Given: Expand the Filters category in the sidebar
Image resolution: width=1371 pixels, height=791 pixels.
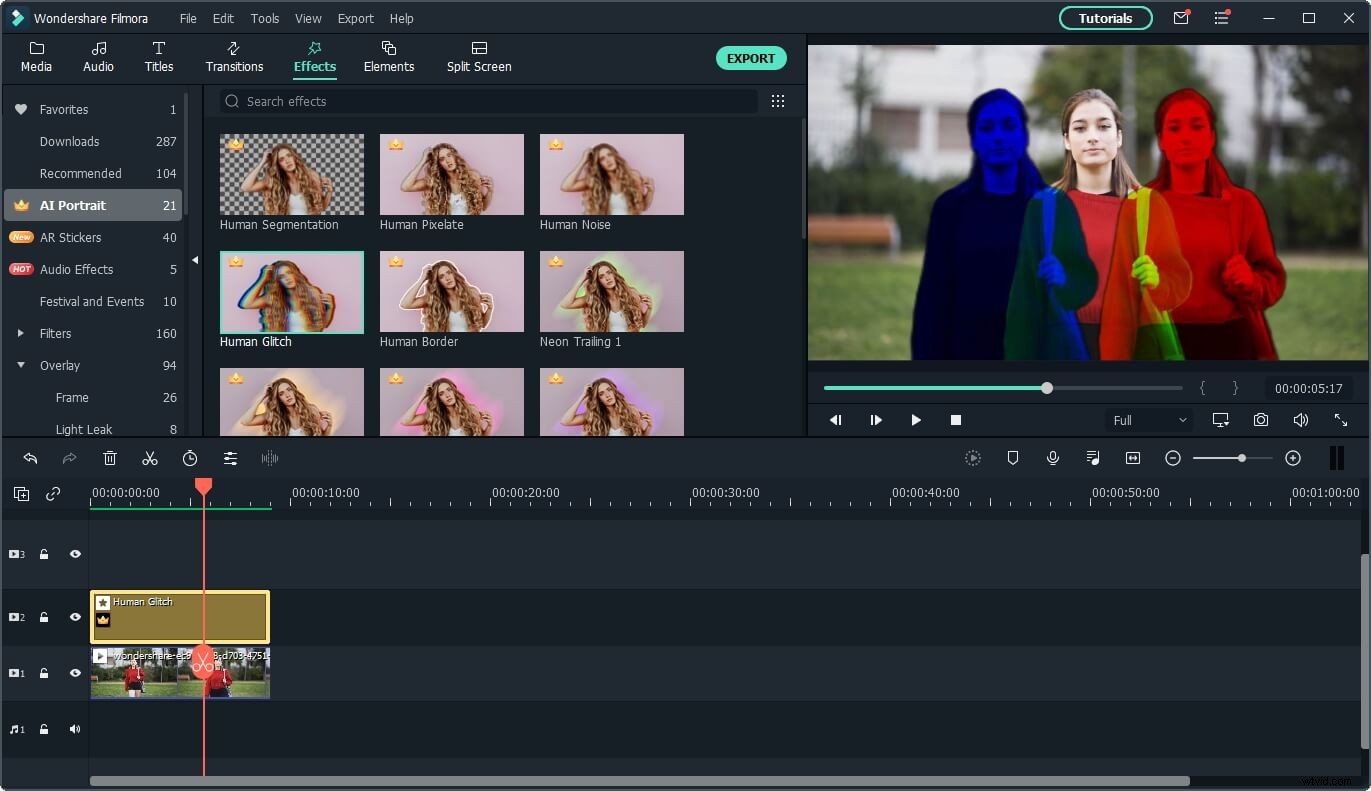Looking at the screenshot, I should tap(21, 333).
